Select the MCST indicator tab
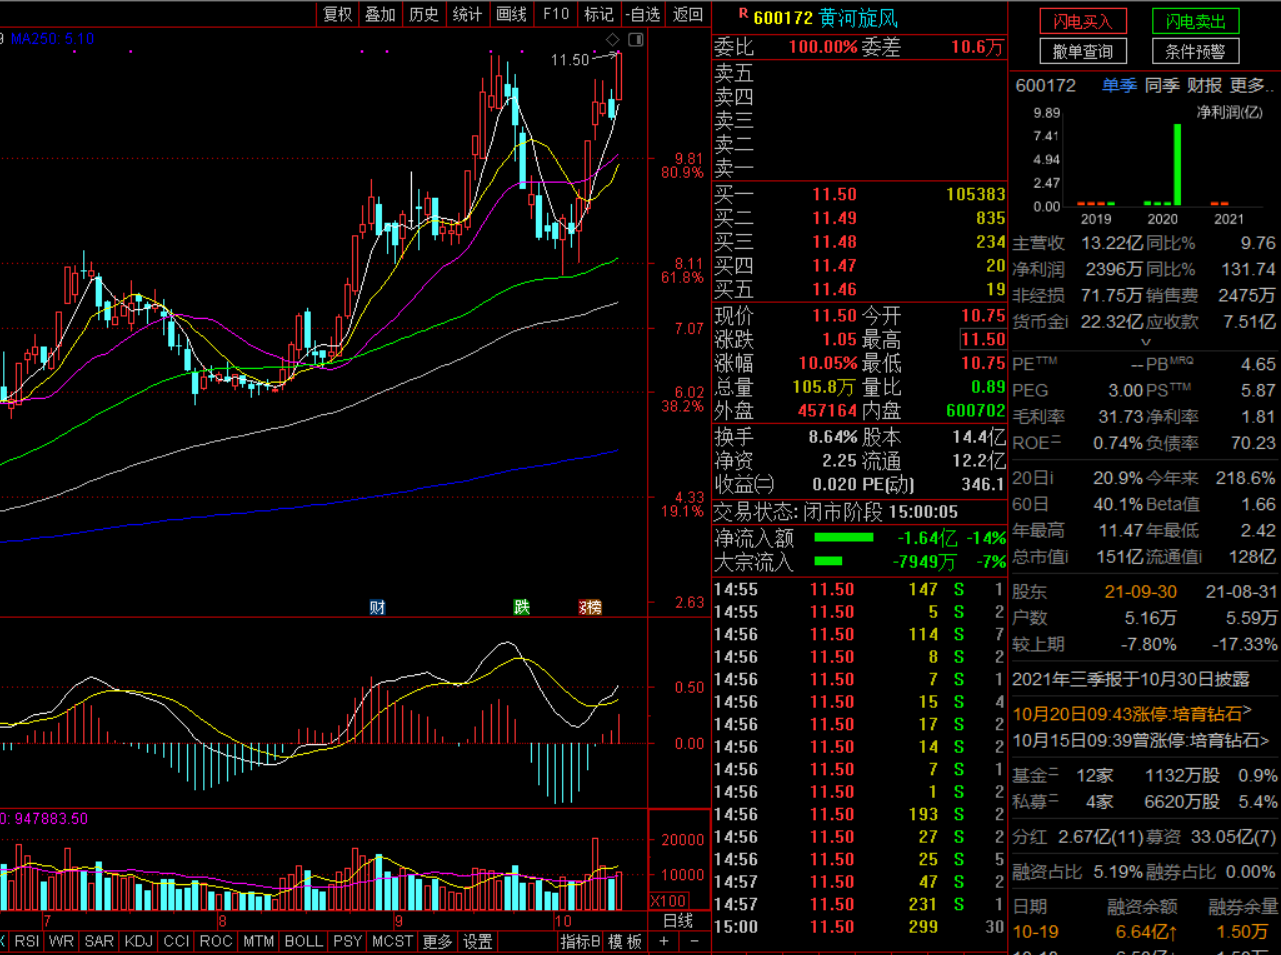 (x=392, y=942)
